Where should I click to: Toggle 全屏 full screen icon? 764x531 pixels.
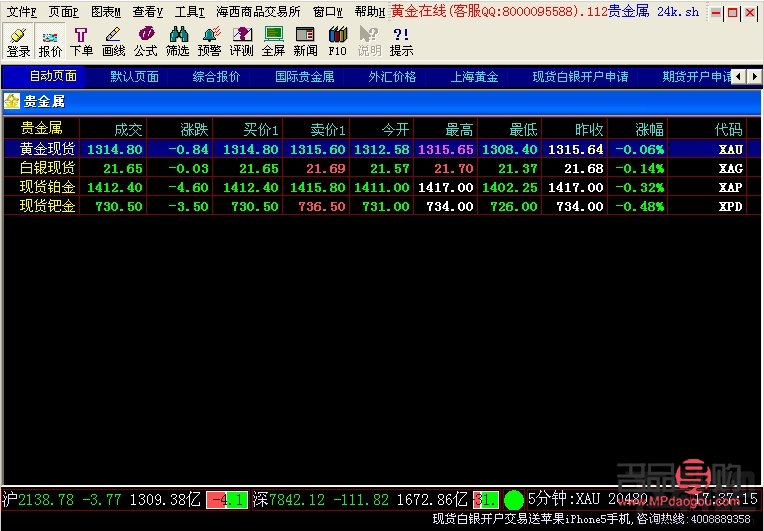pyautogui.click(x=273, y=42)
